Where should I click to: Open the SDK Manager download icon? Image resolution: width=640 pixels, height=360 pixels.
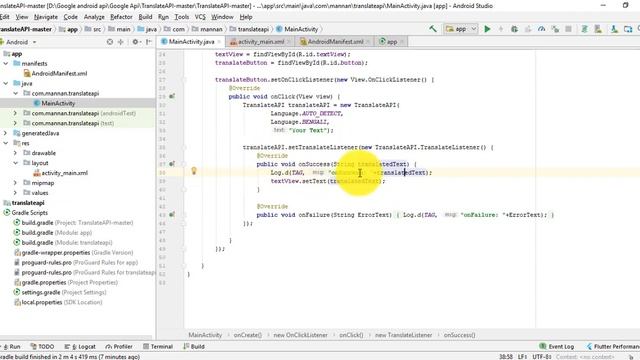[x=614, y=29]
